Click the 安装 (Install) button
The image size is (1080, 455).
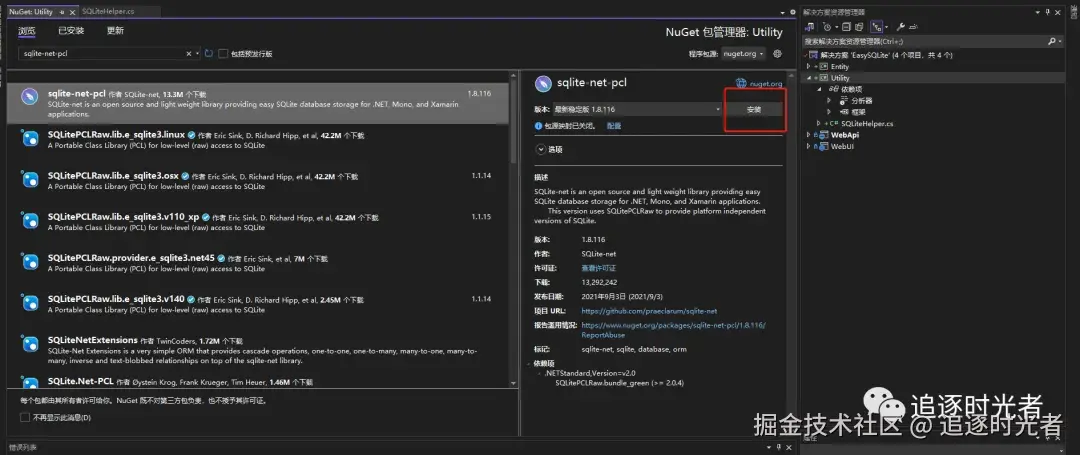coord(754,109)
